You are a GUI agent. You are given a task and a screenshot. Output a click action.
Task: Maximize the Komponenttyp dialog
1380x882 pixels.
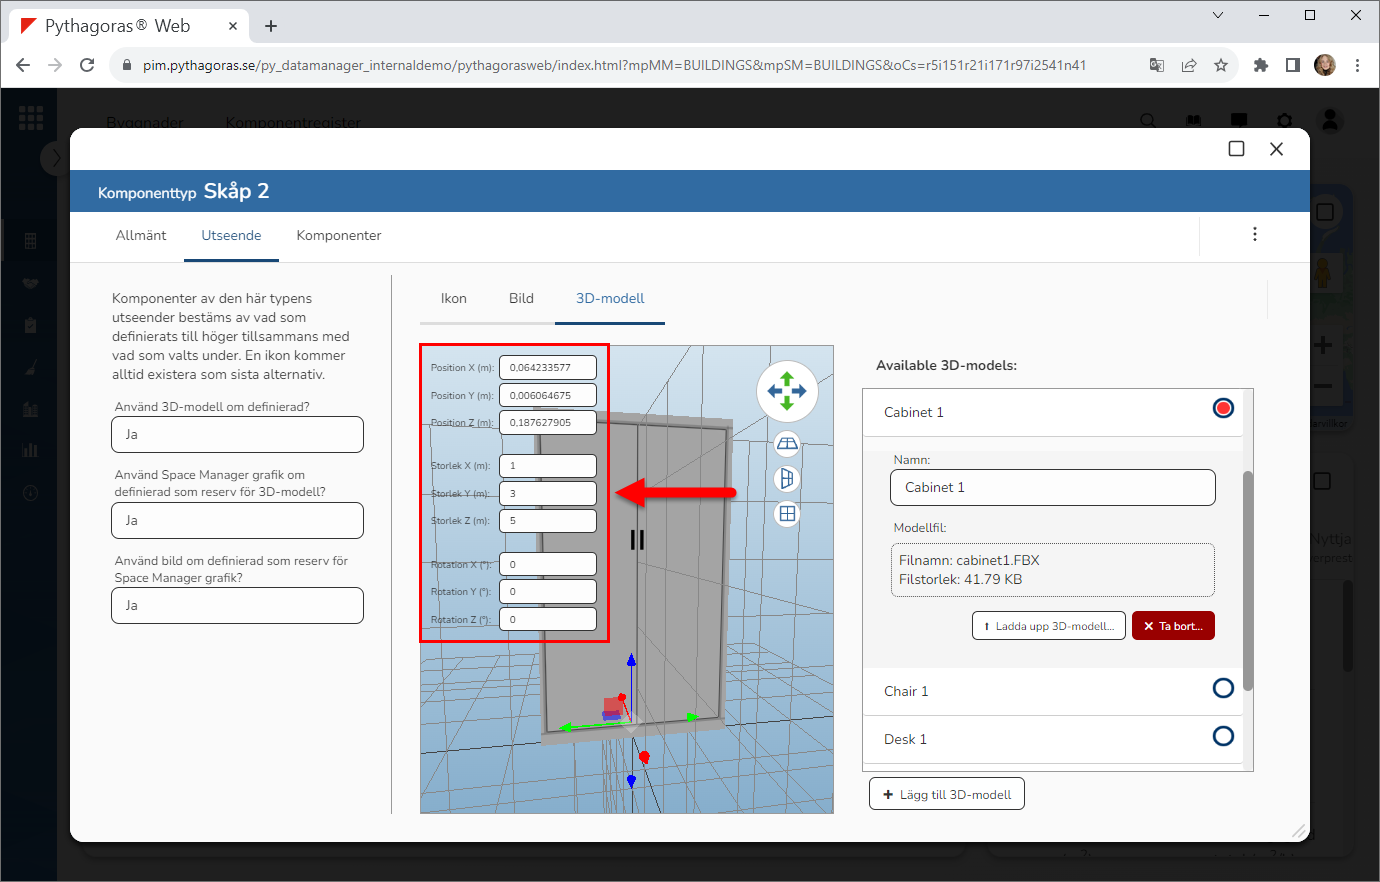coord(1236,149)
